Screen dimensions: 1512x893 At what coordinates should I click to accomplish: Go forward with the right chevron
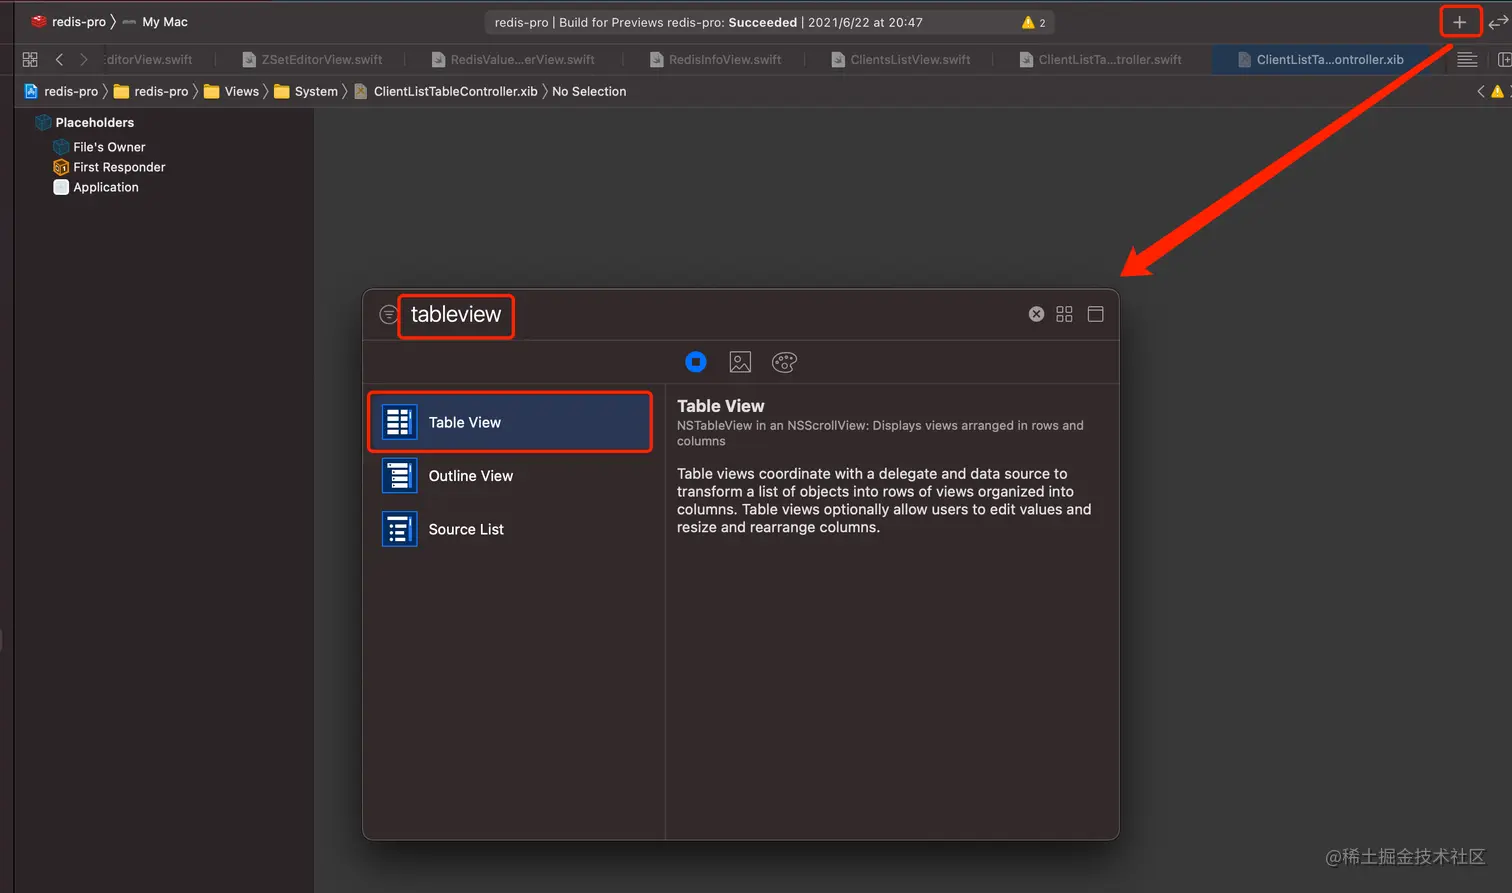click(x=84, y=60)
